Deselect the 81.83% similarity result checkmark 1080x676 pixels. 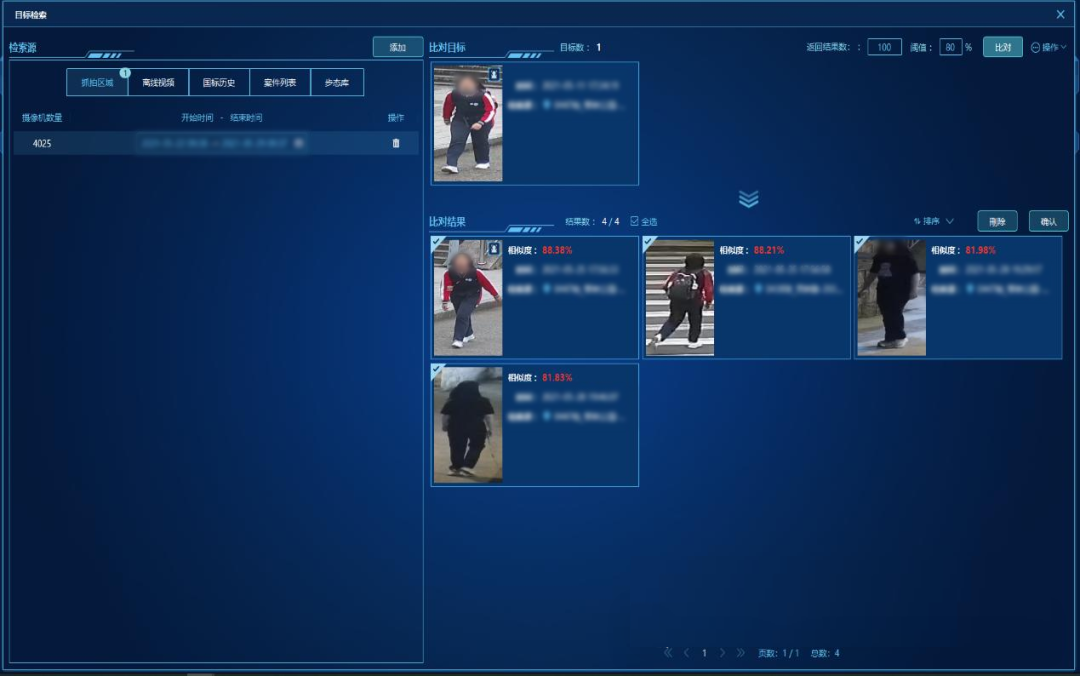(x=436, y=369)
